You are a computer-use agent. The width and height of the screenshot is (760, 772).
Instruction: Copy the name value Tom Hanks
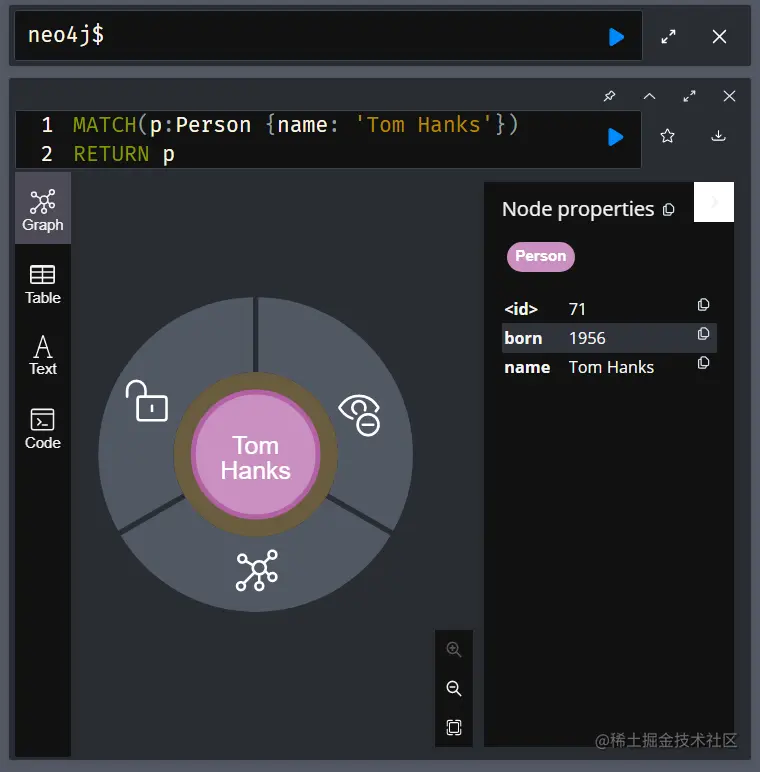tap(703, 363)
